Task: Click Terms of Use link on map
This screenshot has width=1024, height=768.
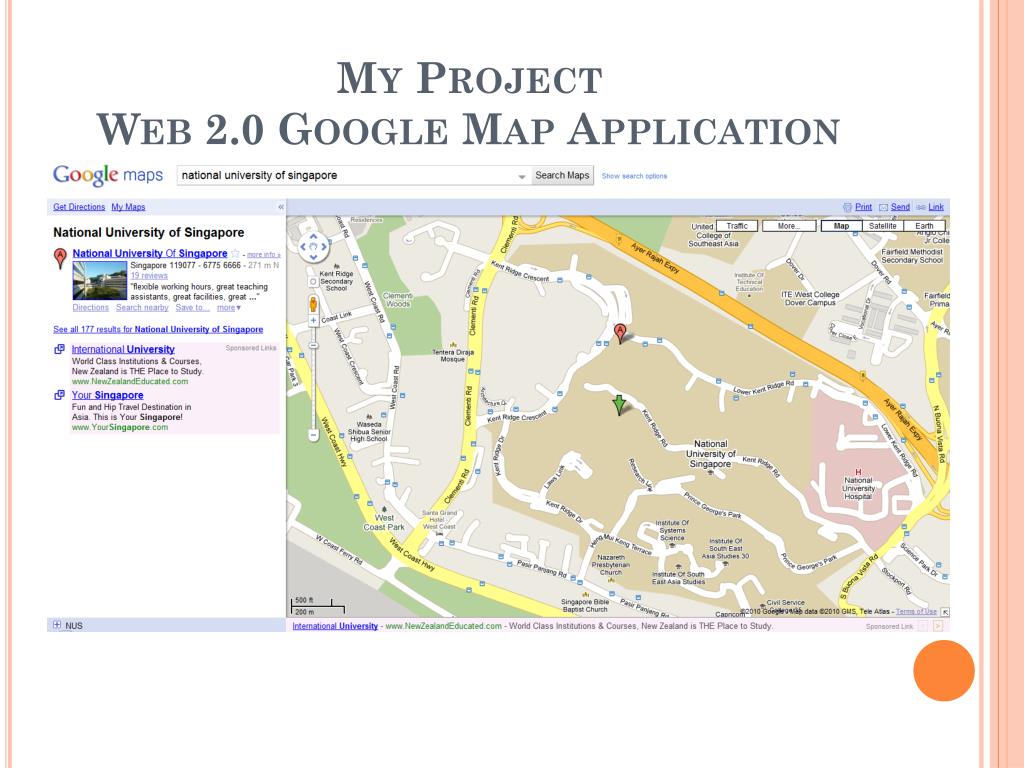Action: [916, 612]
